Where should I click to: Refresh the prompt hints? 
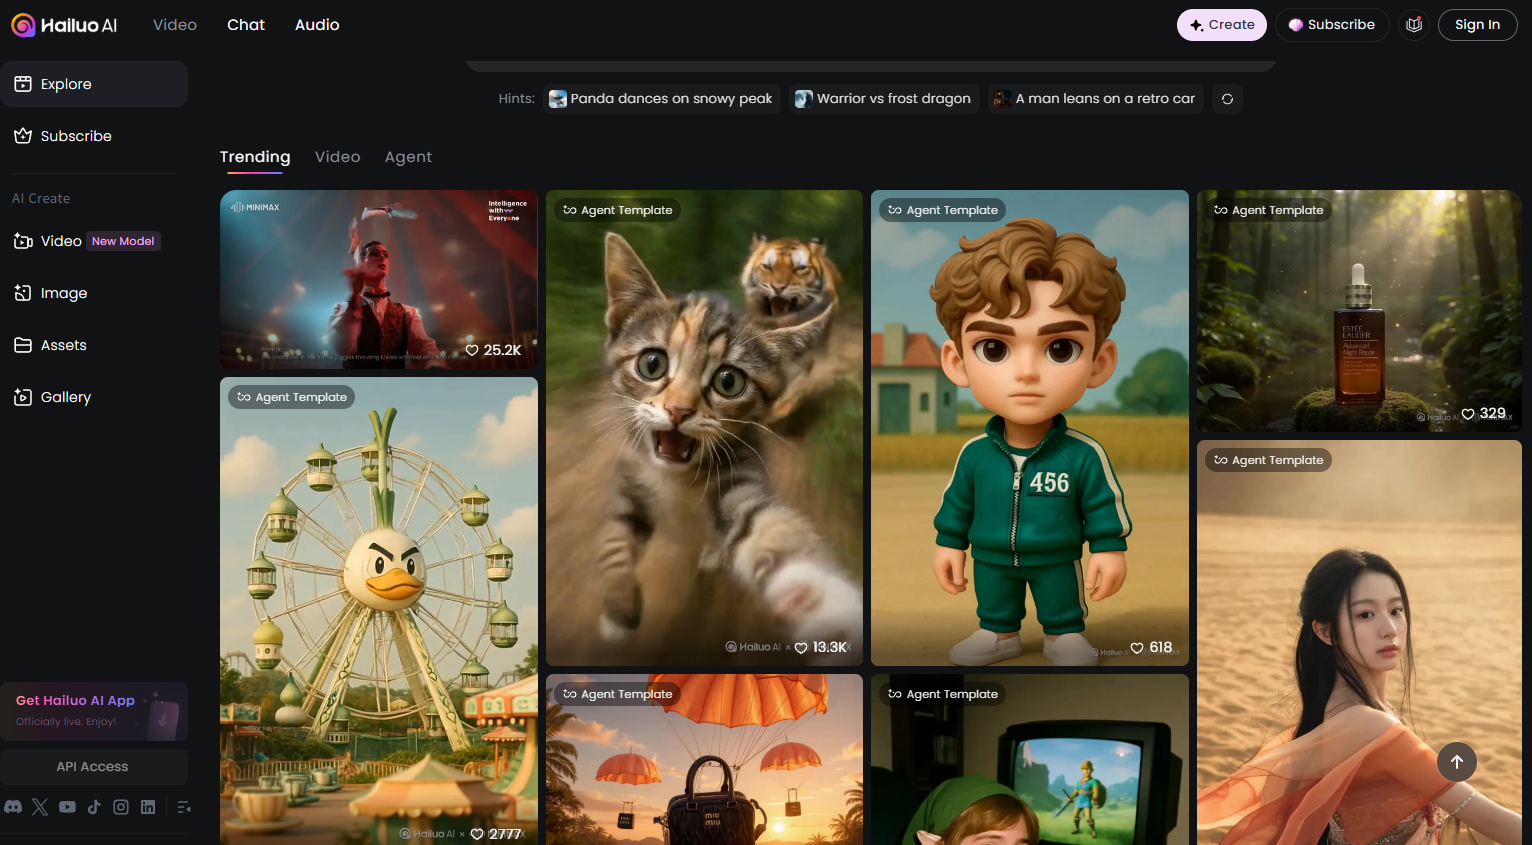[x=1227, y=99]
